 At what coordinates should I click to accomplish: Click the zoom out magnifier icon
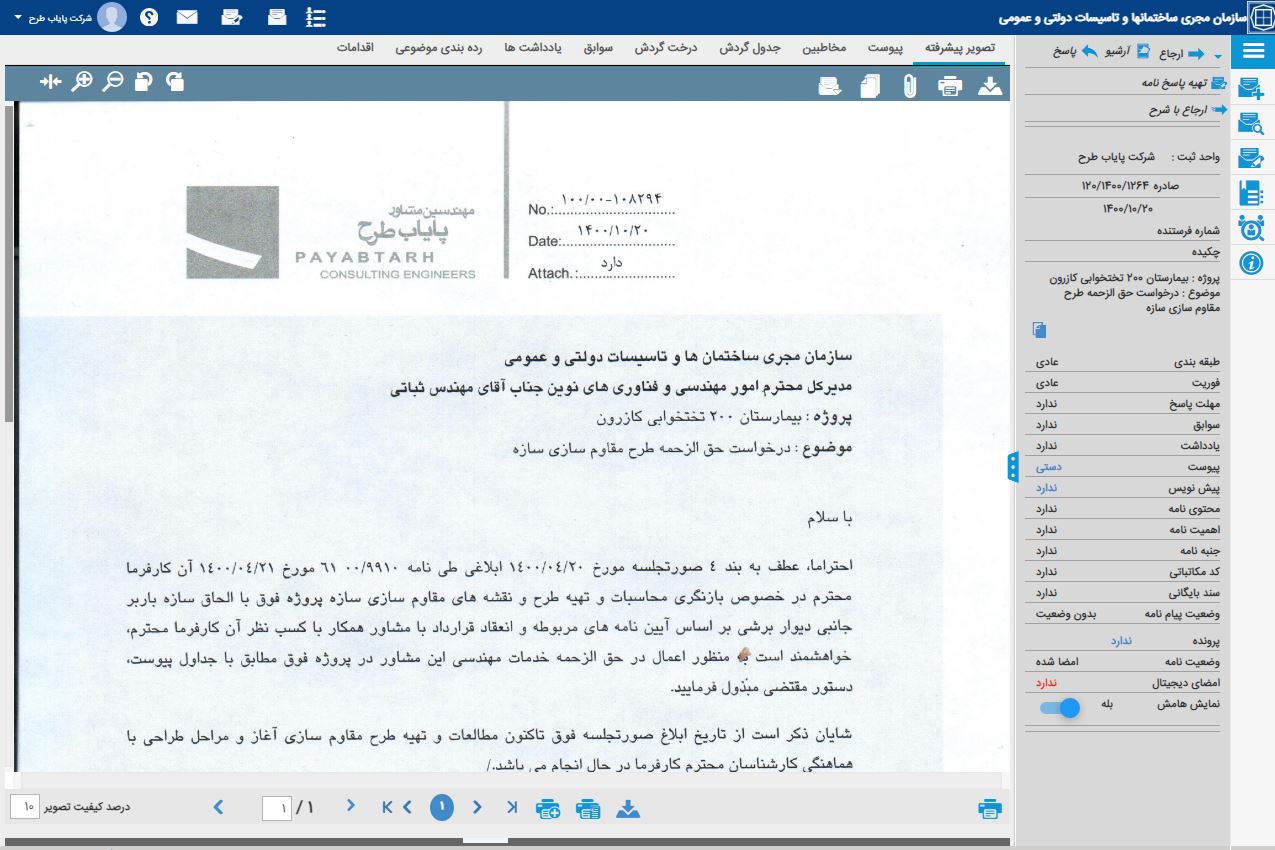(113, 81)
